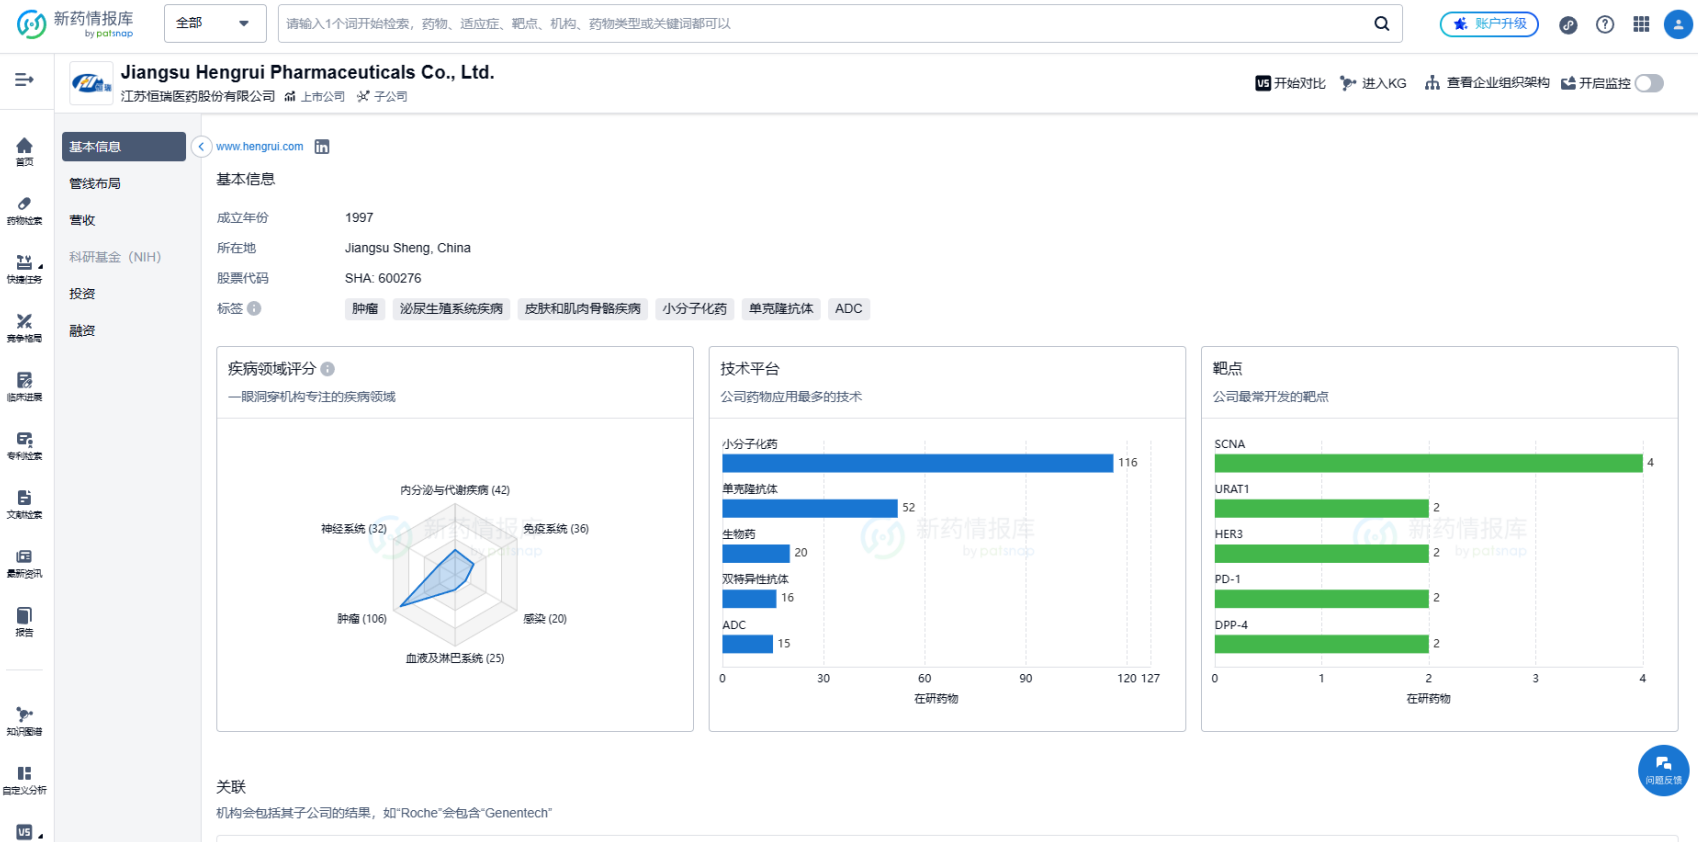The width and height of the screenshot is (1698, 842).
Task: Click into the main search input field
Action: 820,24
